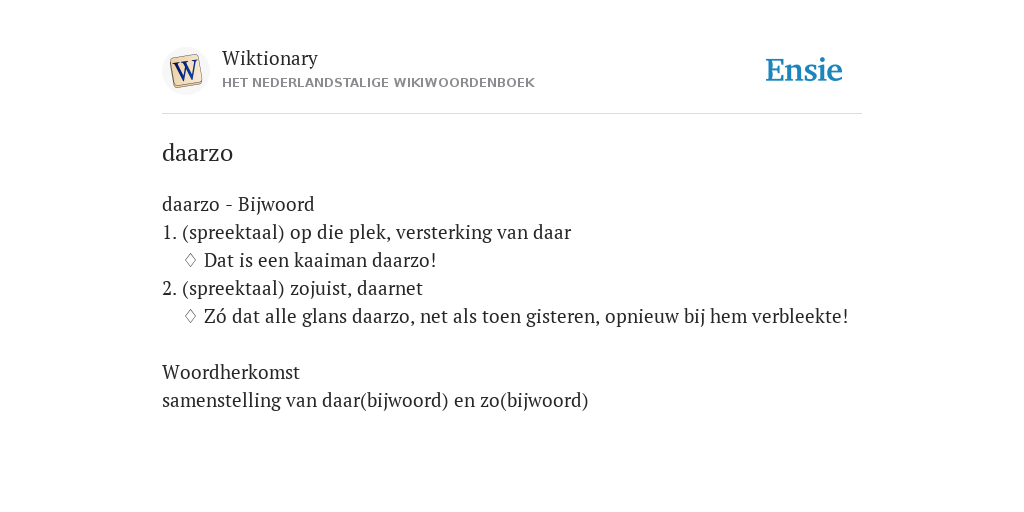Screen dimensions: 1024x512
Task: Click the horizontal divider under the header
Action: click(x=512, y=114)
